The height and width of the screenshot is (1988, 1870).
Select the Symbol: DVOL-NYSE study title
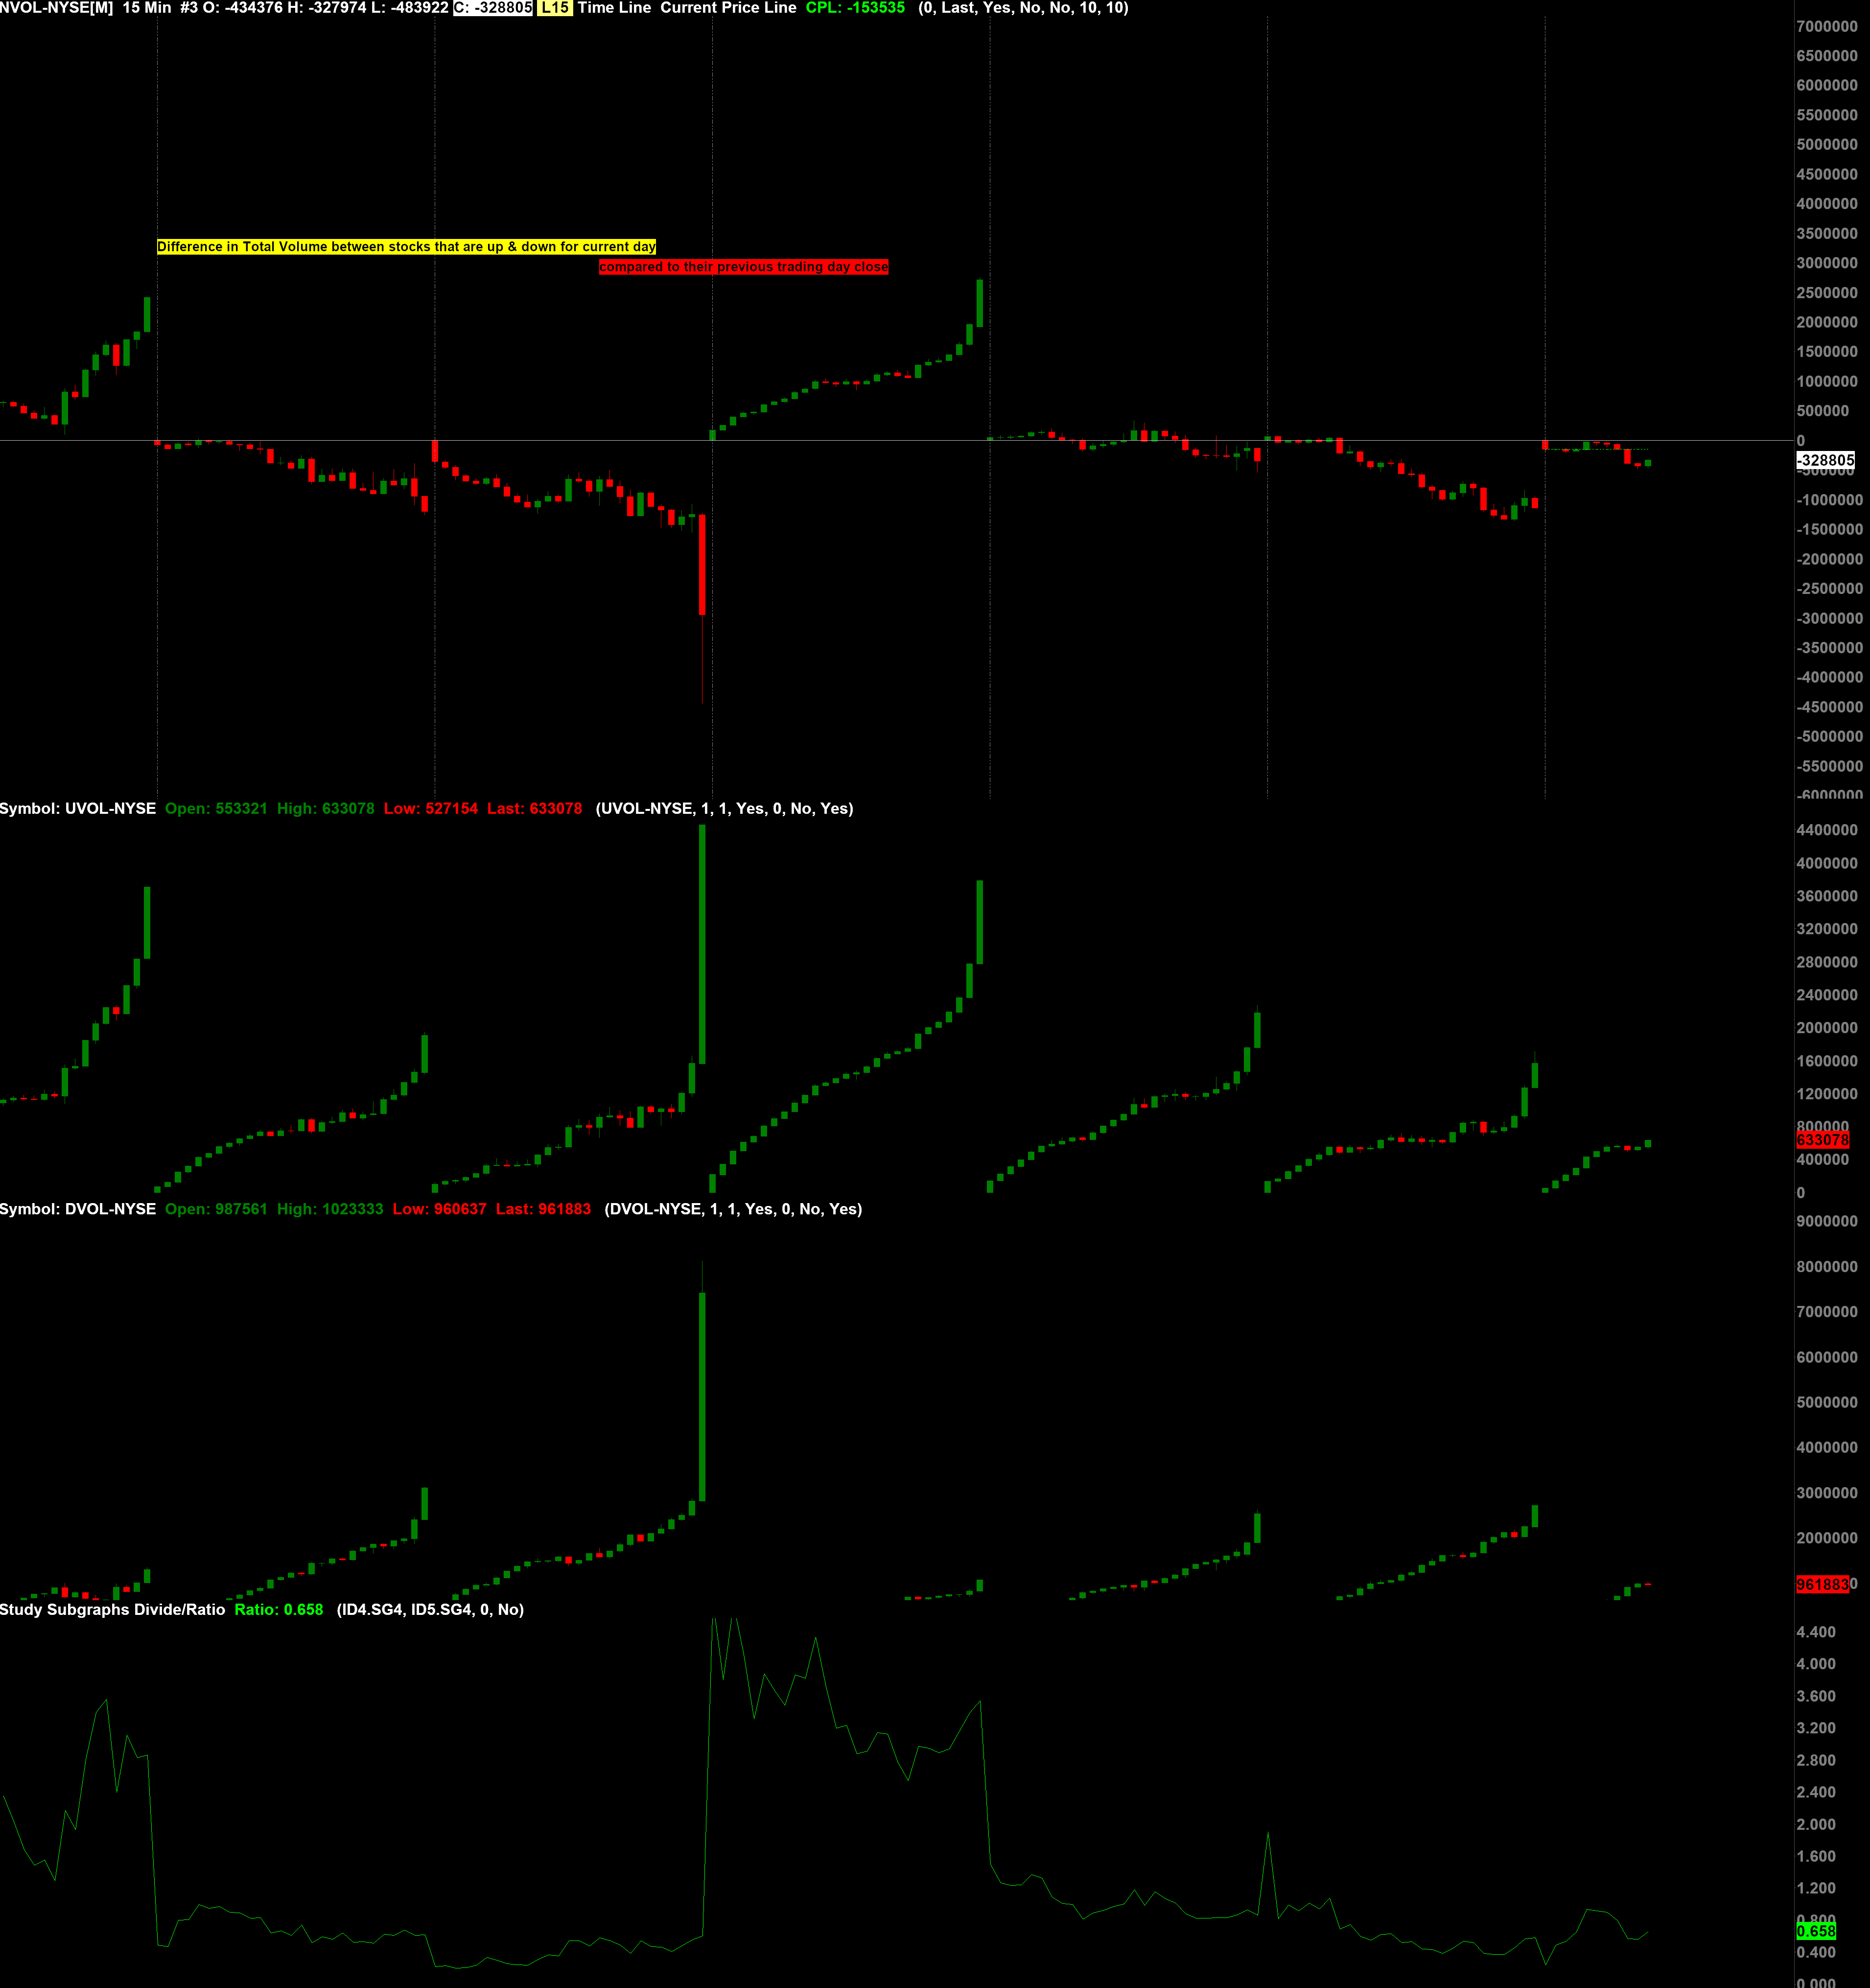tap(78, 1209)
